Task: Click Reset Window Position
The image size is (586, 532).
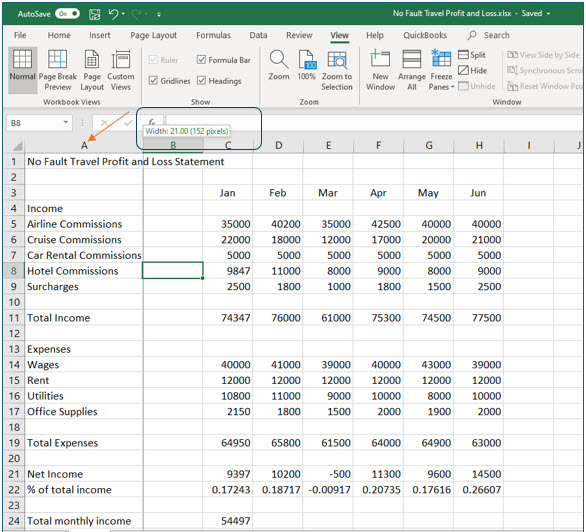Action: pyautogui.click(x=544, y=86)
